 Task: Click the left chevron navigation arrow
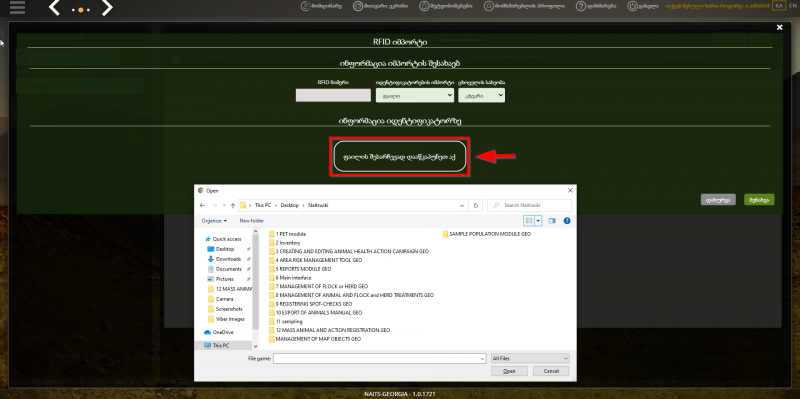[55, 8]
